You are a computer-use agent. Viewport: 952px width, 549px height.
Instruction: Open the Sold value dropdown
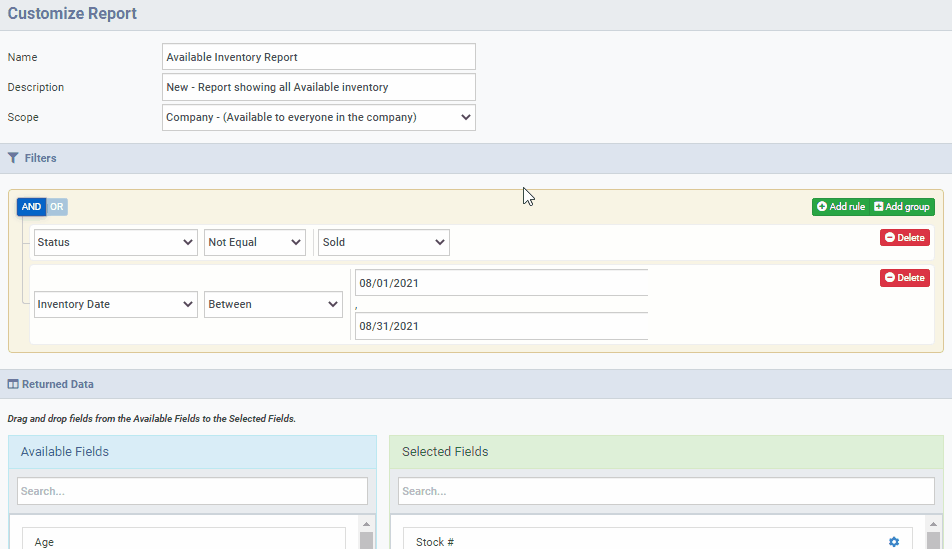383,243
